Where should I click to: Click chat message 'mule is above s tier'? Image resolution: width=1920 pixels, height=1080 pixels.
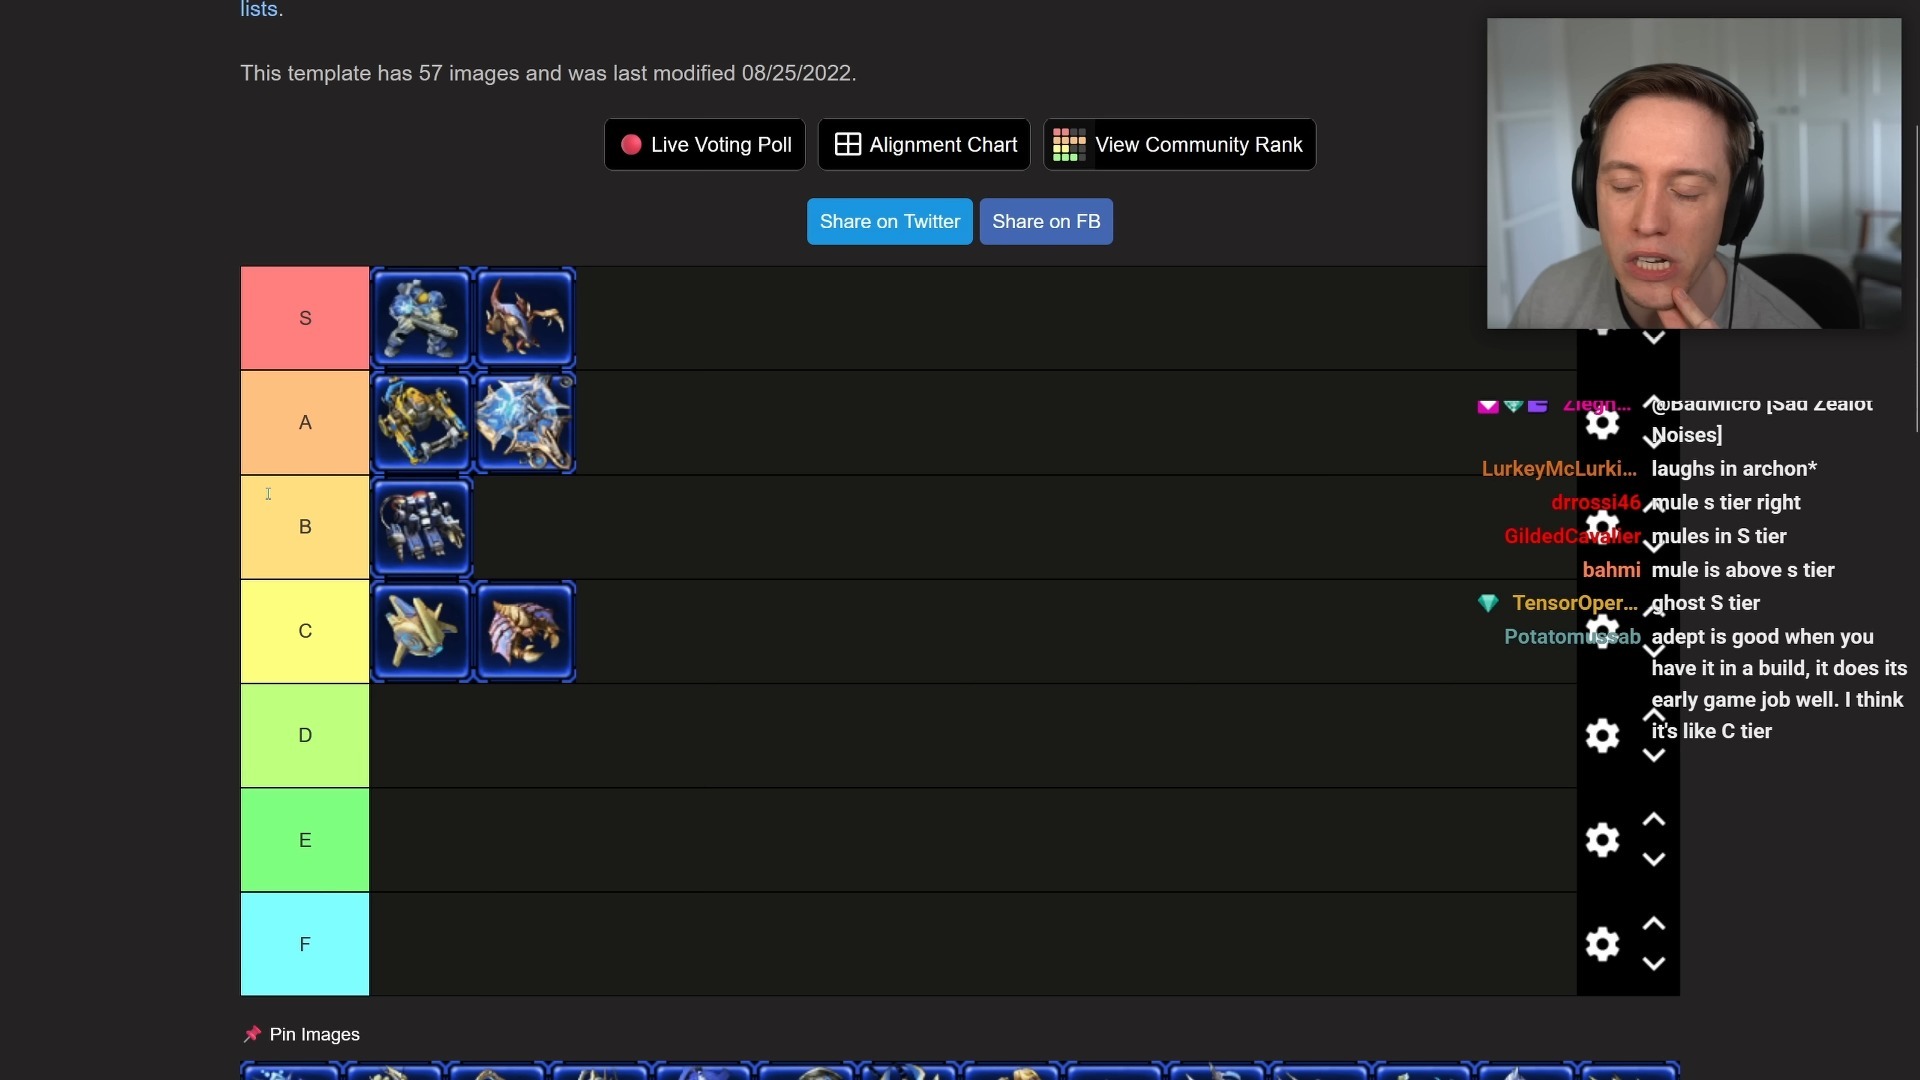1743,570
